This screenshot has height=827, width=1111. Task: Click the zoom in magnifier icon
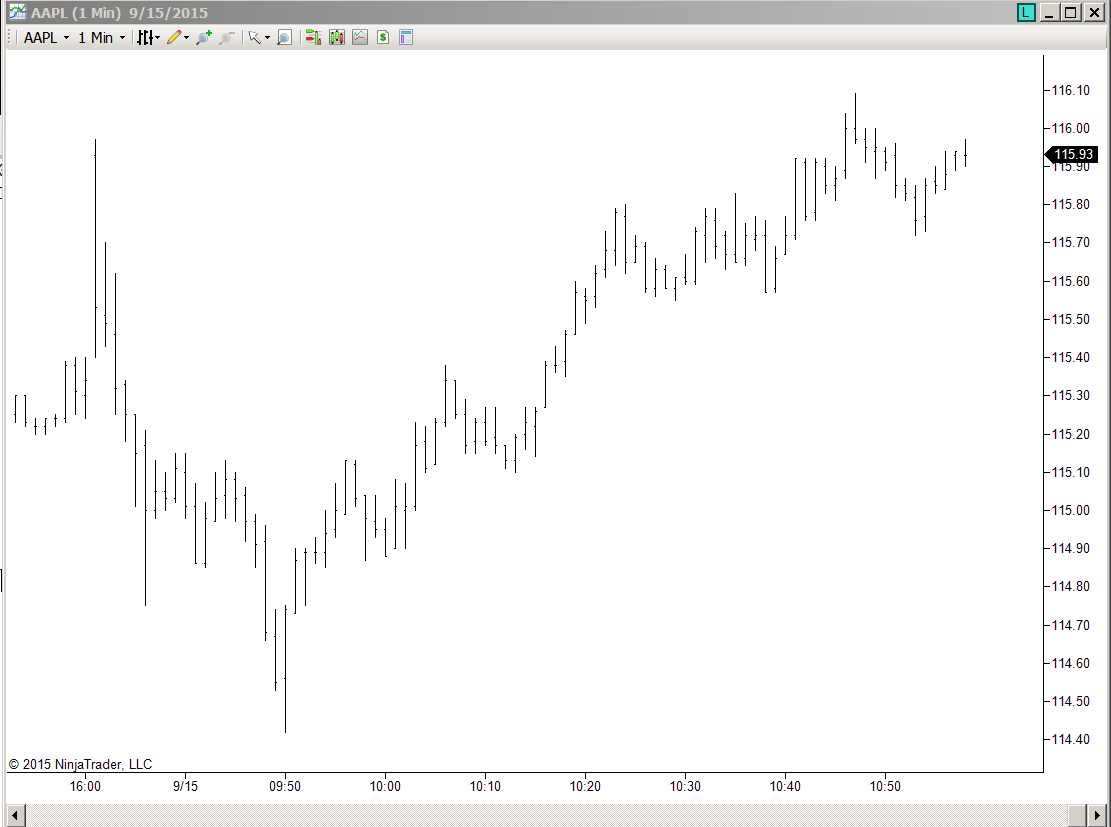coord(204,38)
